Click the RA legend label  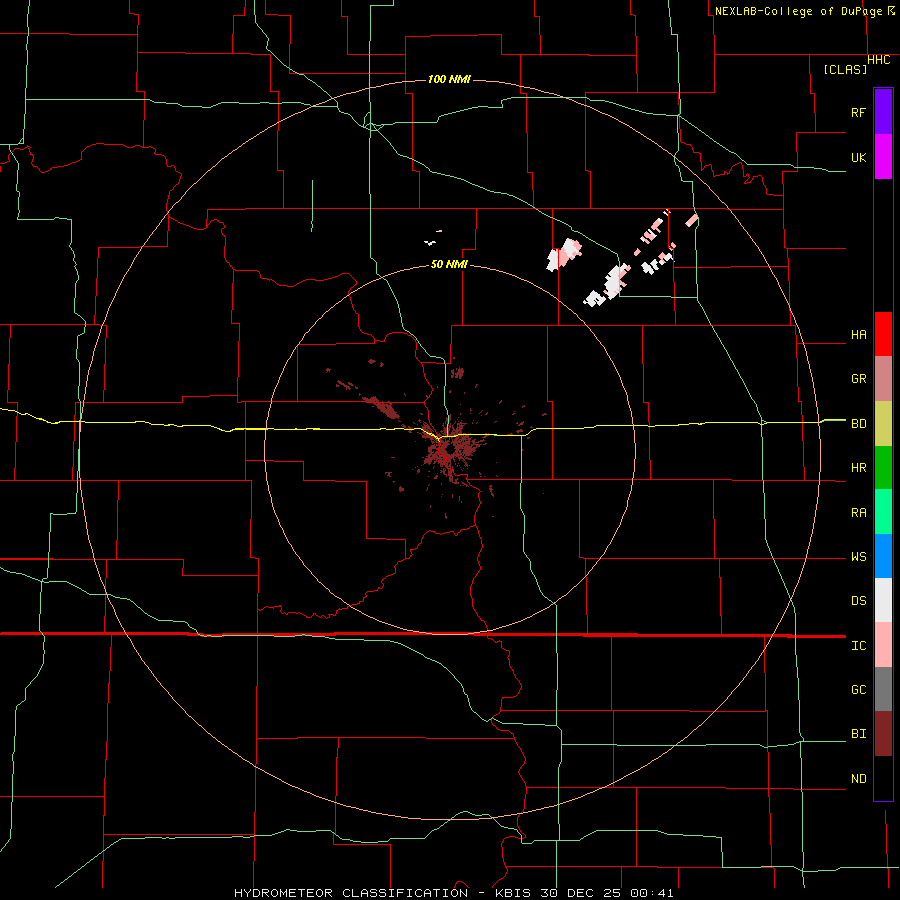pyautogui.click(x=858, y=513)
